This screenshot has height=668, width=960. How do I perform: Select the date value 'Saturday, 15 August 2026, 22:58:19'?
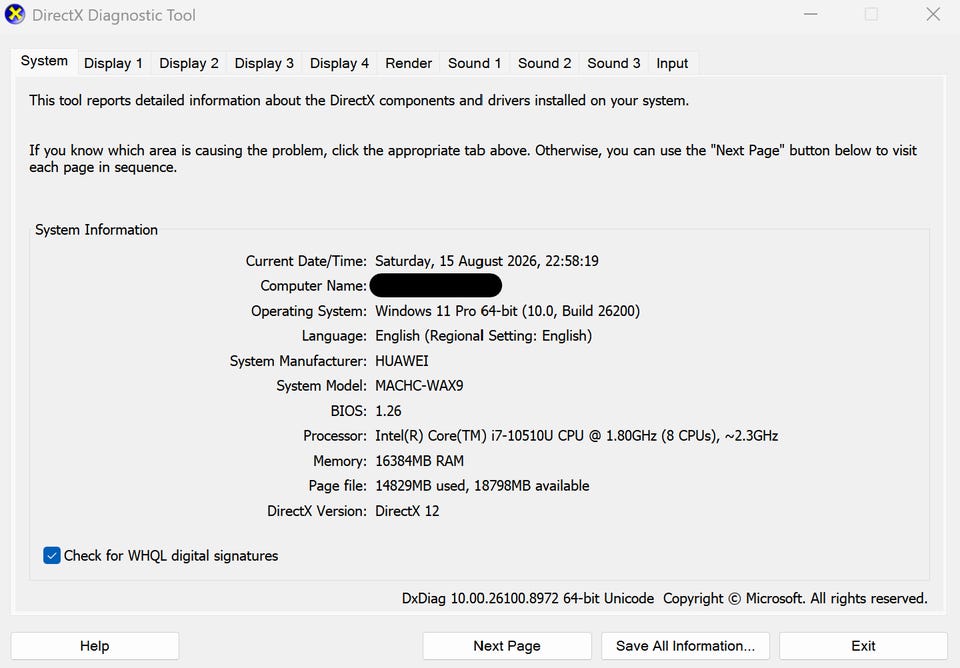coord(487,261)
